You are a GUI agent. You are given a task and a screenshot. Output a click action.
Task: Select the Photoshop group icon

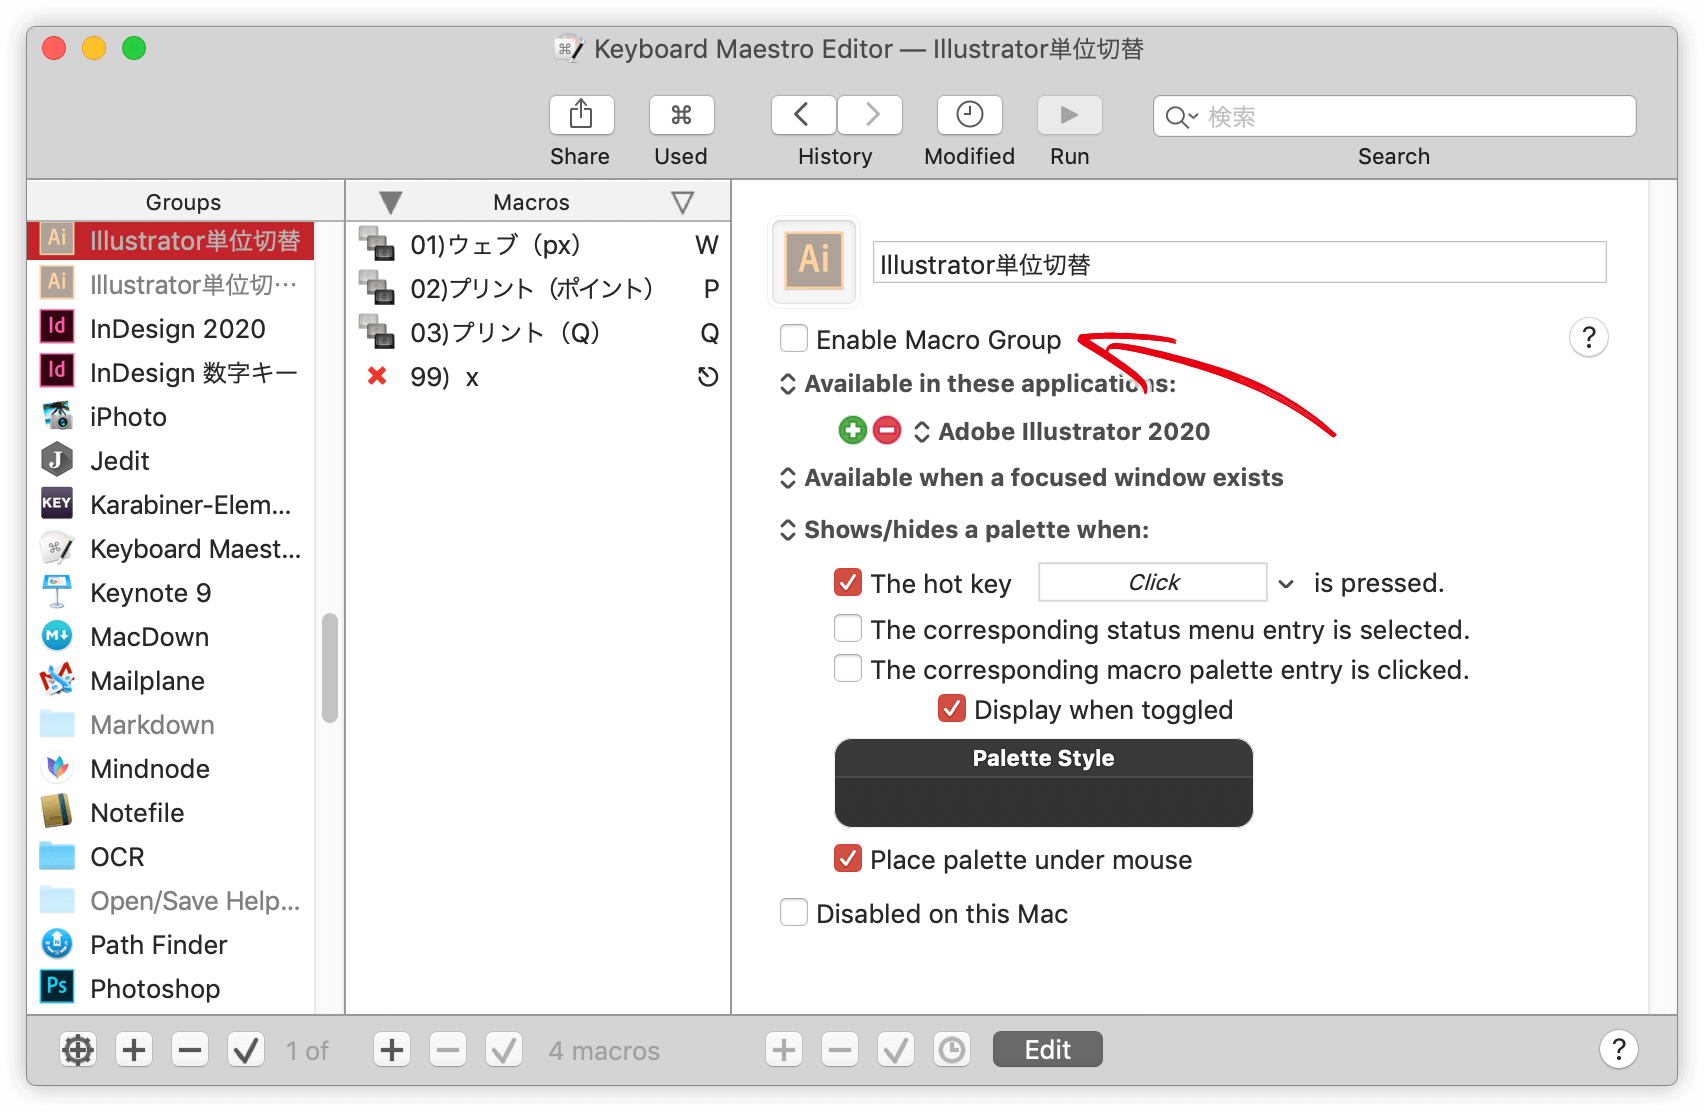pyautogui.click(x=57, y=987)
